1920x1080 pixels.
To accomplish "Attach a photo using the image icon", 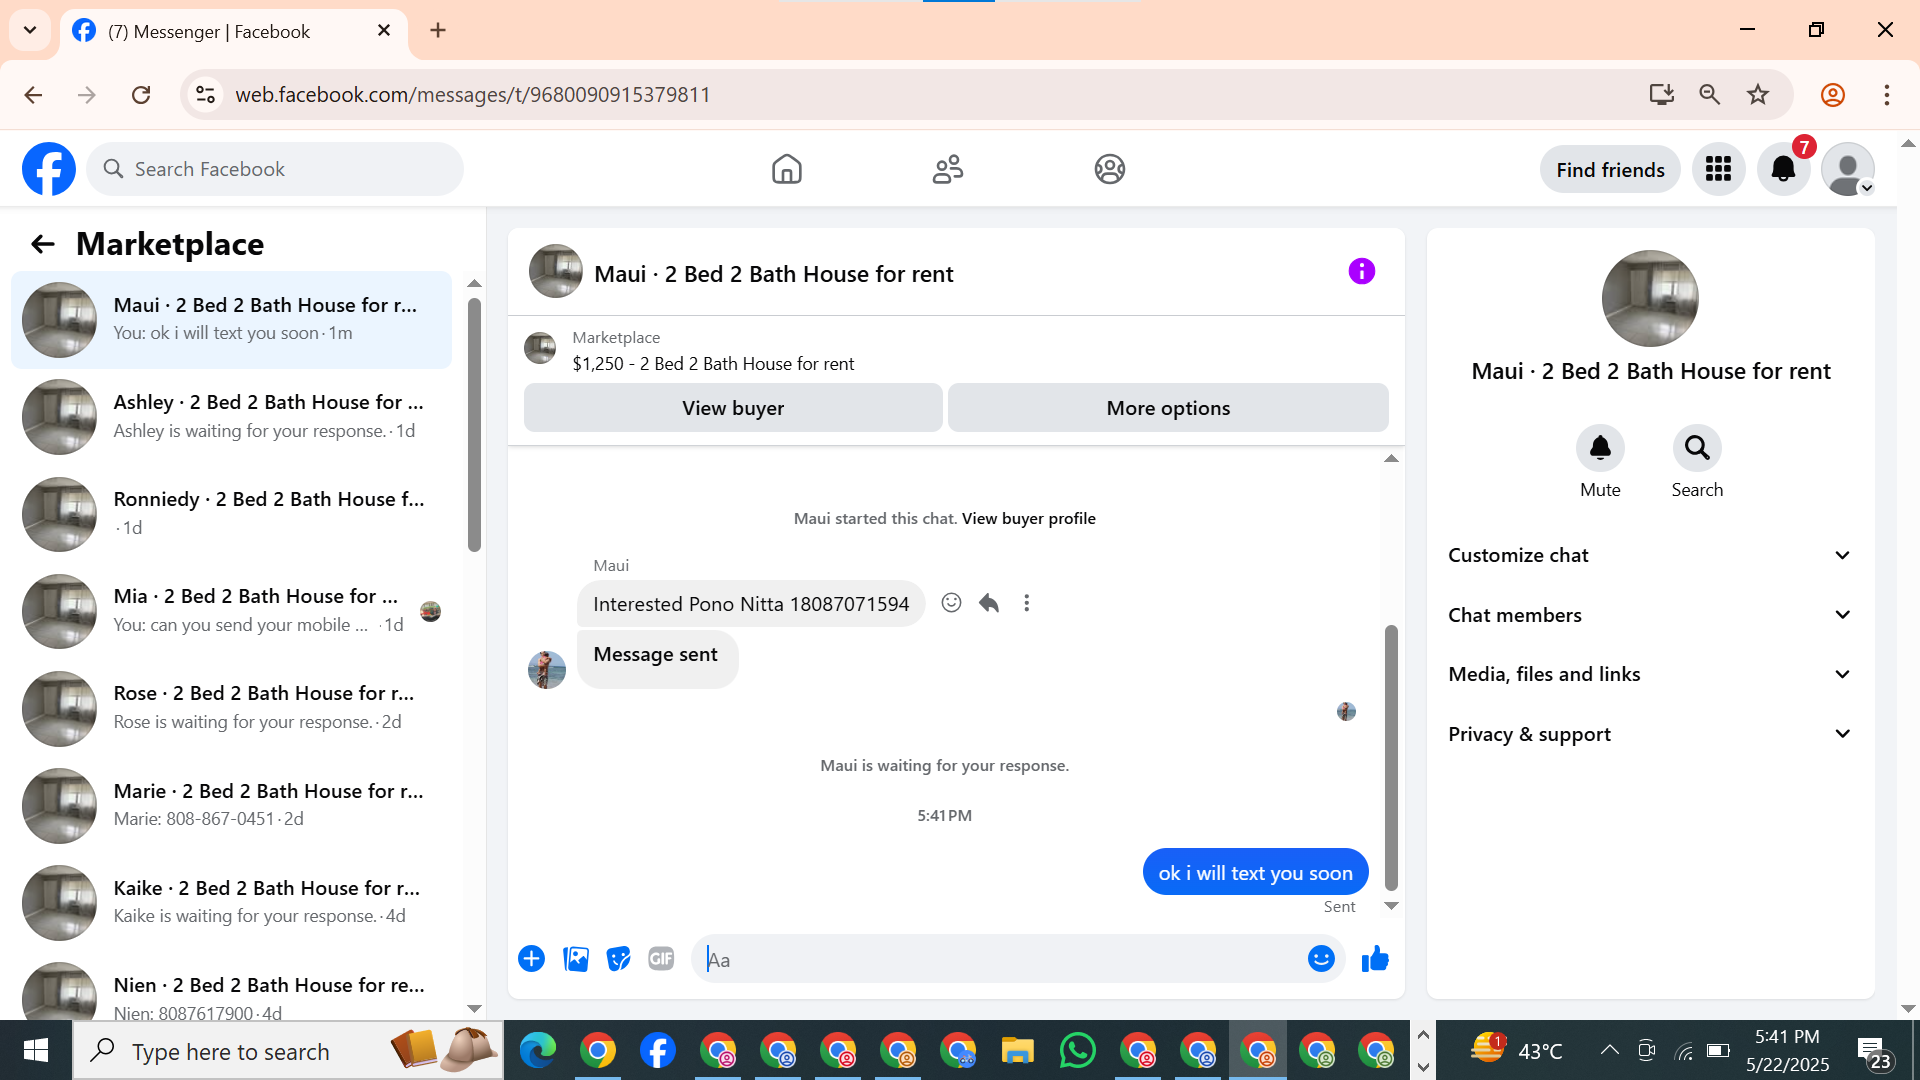I will pos(576,959).
